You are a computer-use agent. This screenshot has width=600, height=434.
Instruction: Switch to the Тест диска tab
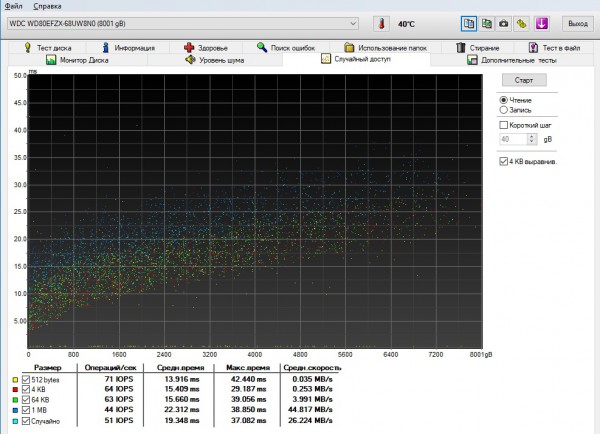pyautogui.click(x=47, y=47)
